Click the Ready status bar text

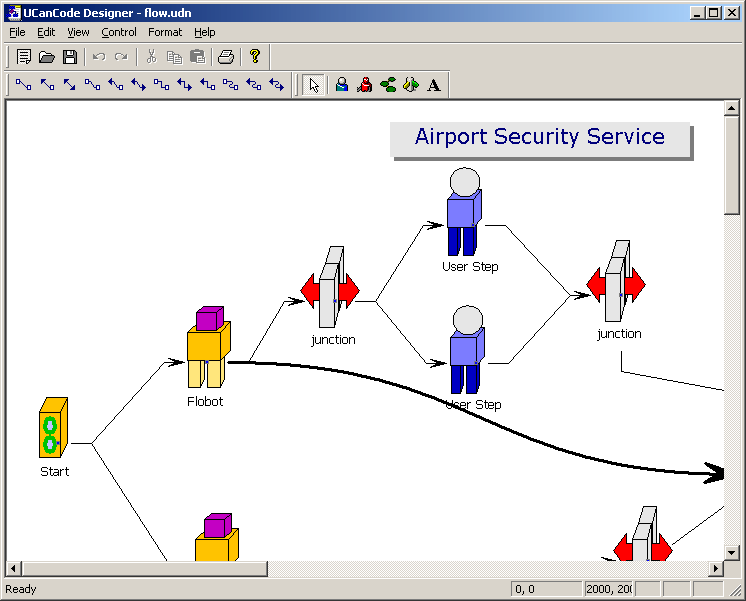pos(21,589)
